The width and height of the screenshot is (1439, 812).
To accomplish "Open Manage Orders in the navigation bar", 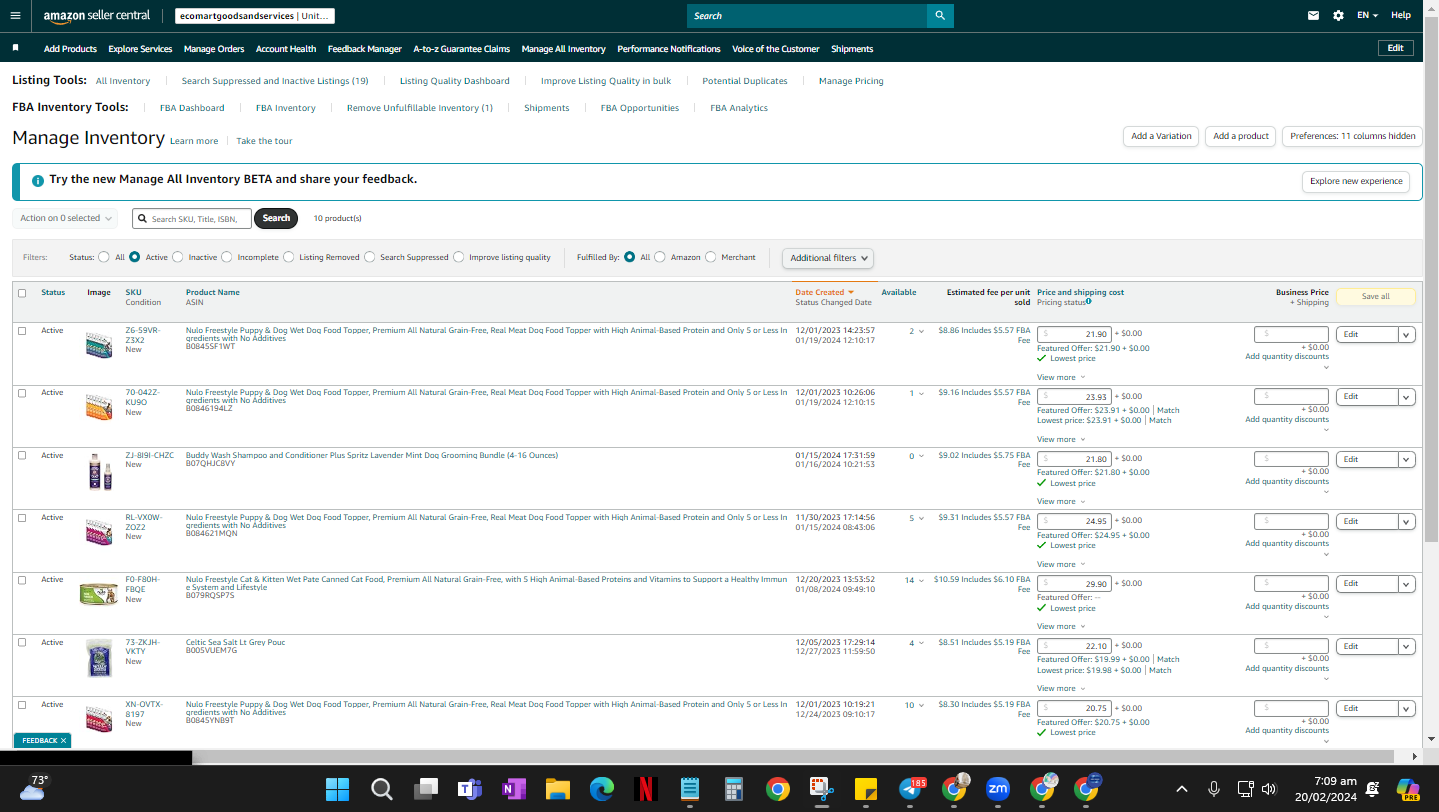I will click(x=214, y=49).
